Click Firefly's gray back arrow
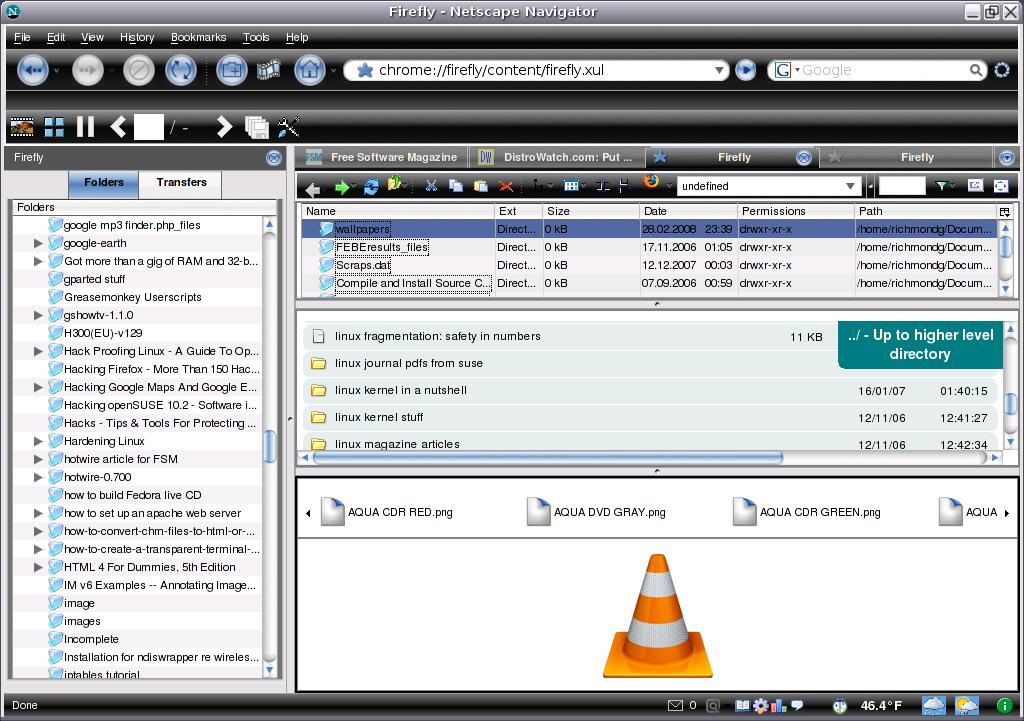This screenshot has height=721, width=1024. point(313,189)
